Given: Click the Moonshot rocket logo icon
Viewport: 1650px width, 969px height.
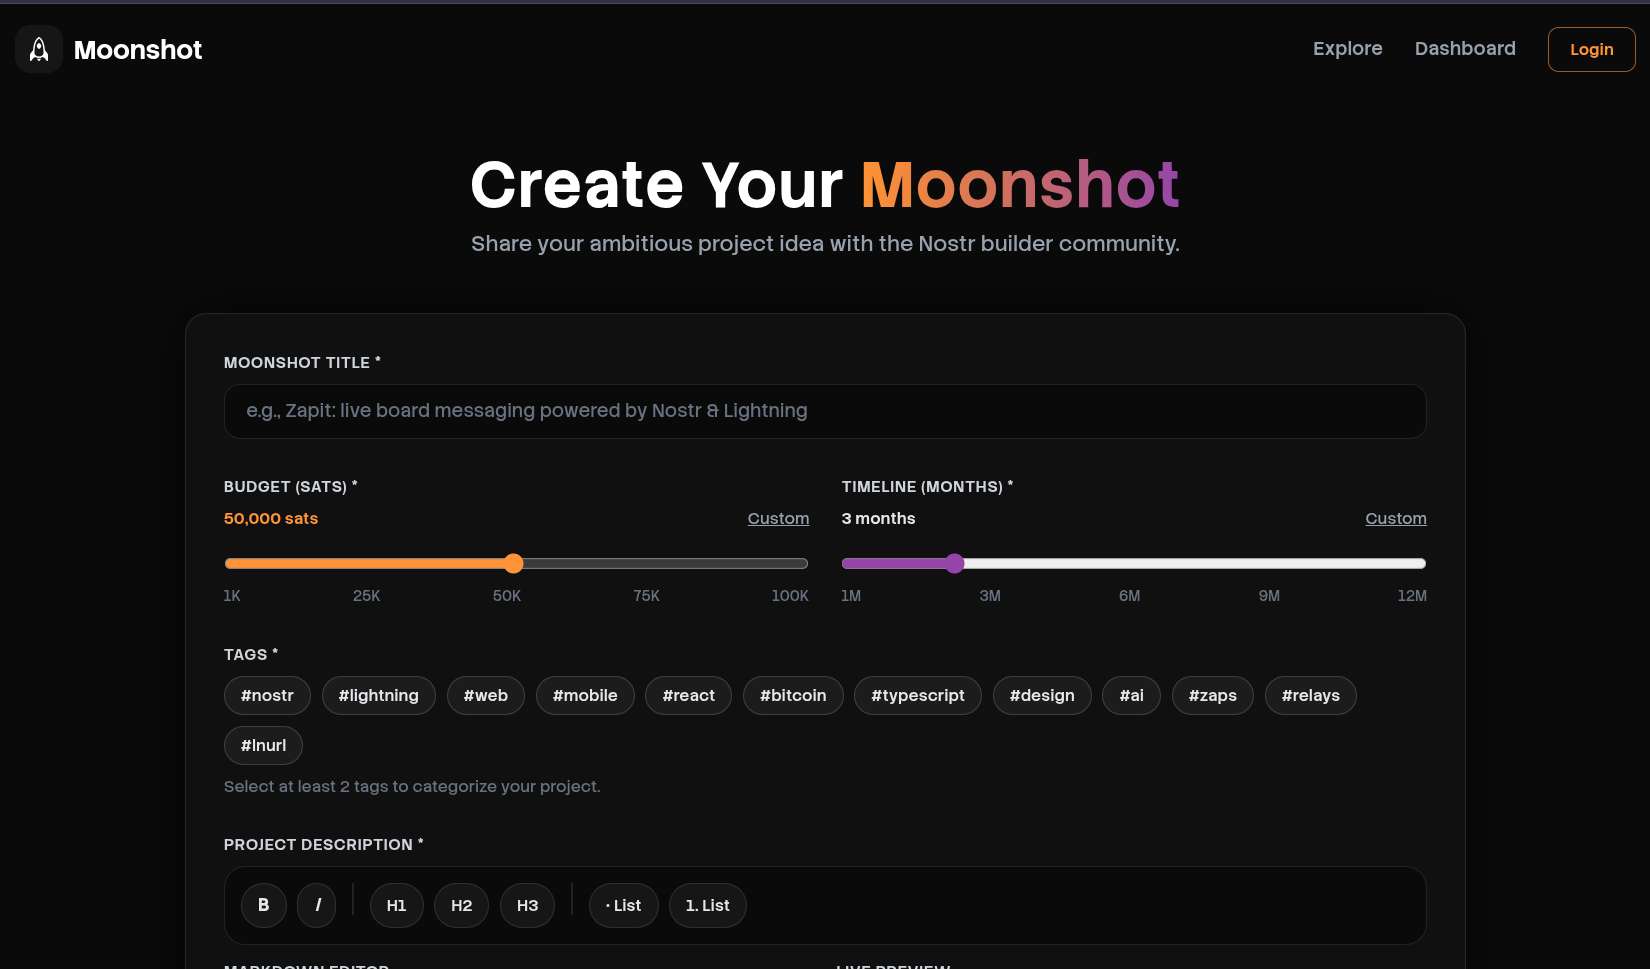Looking at the screenshot, I should 39,49.
